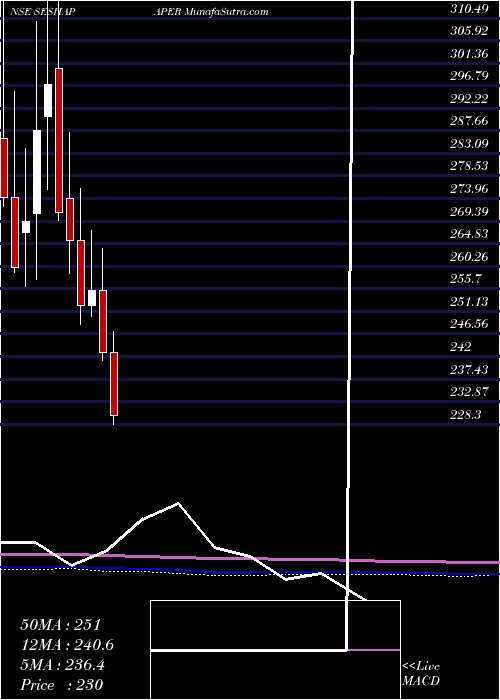Click the <<Live MACD label
Image resolution: width=500 pixels, height=700 pixels.
[421, 674]
